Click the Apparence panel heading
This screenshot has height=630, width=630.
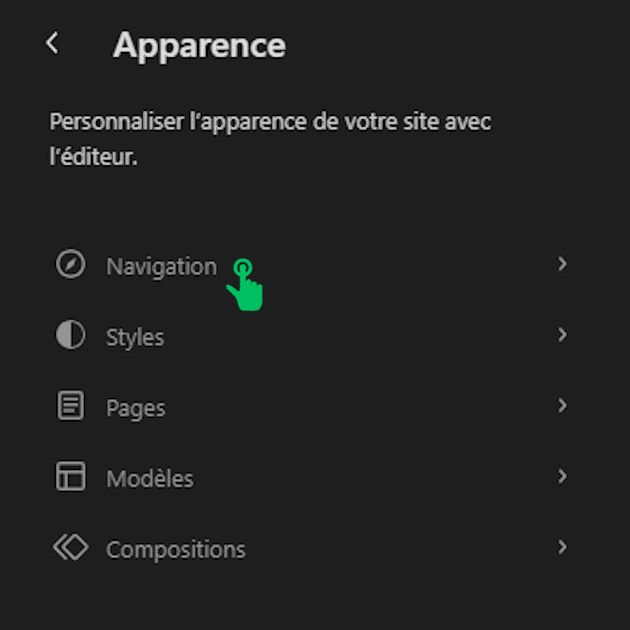tap(199, 45)
